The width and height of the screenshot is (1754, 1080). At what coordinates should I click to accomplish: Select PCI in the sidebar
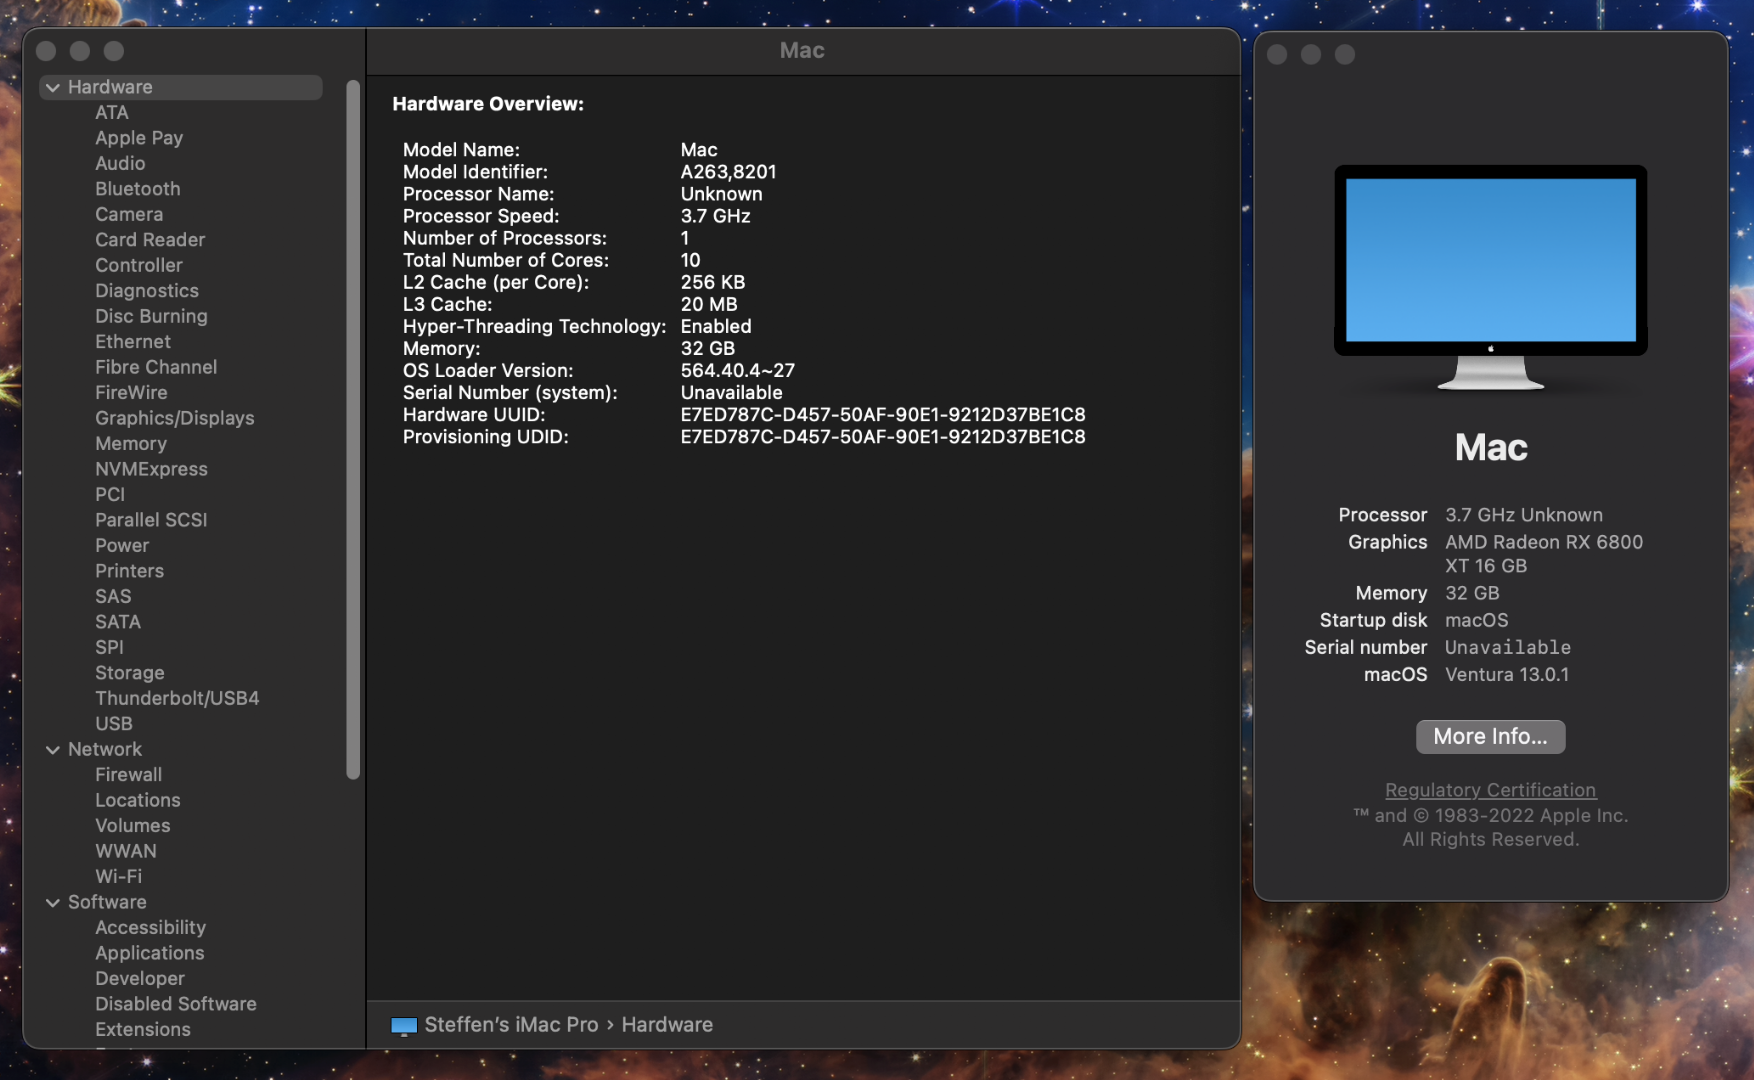coord(110,495)
